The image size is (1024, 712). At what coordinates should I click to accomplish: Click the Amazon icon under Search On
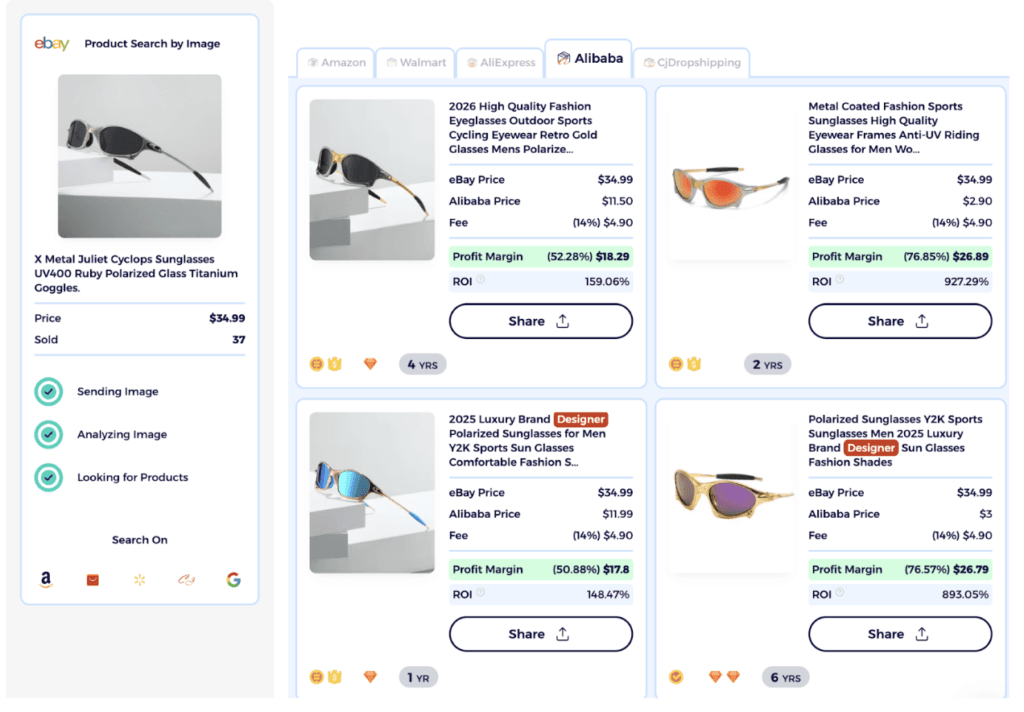(45, 579)
